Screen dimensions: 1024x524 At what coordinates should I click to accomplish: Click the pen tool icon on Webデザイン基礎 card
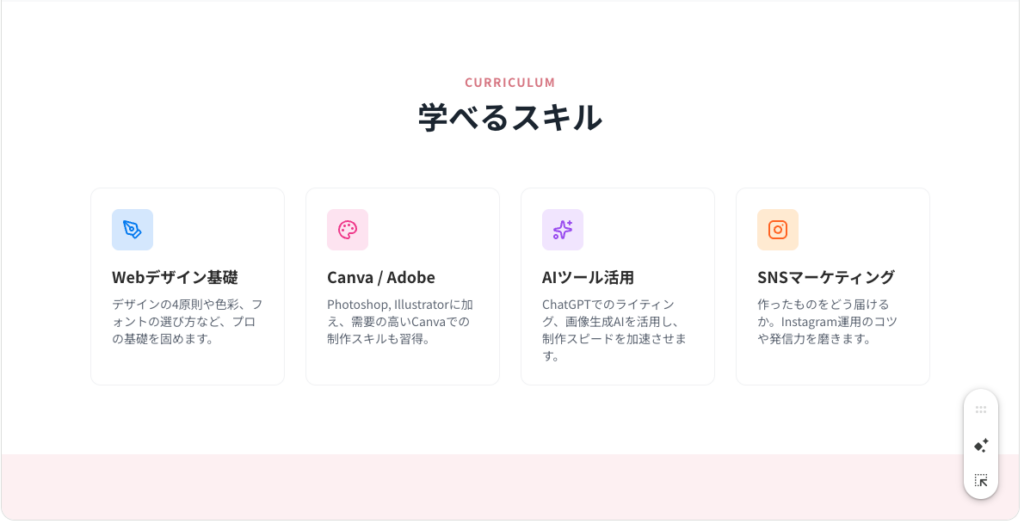pos(132,230)
